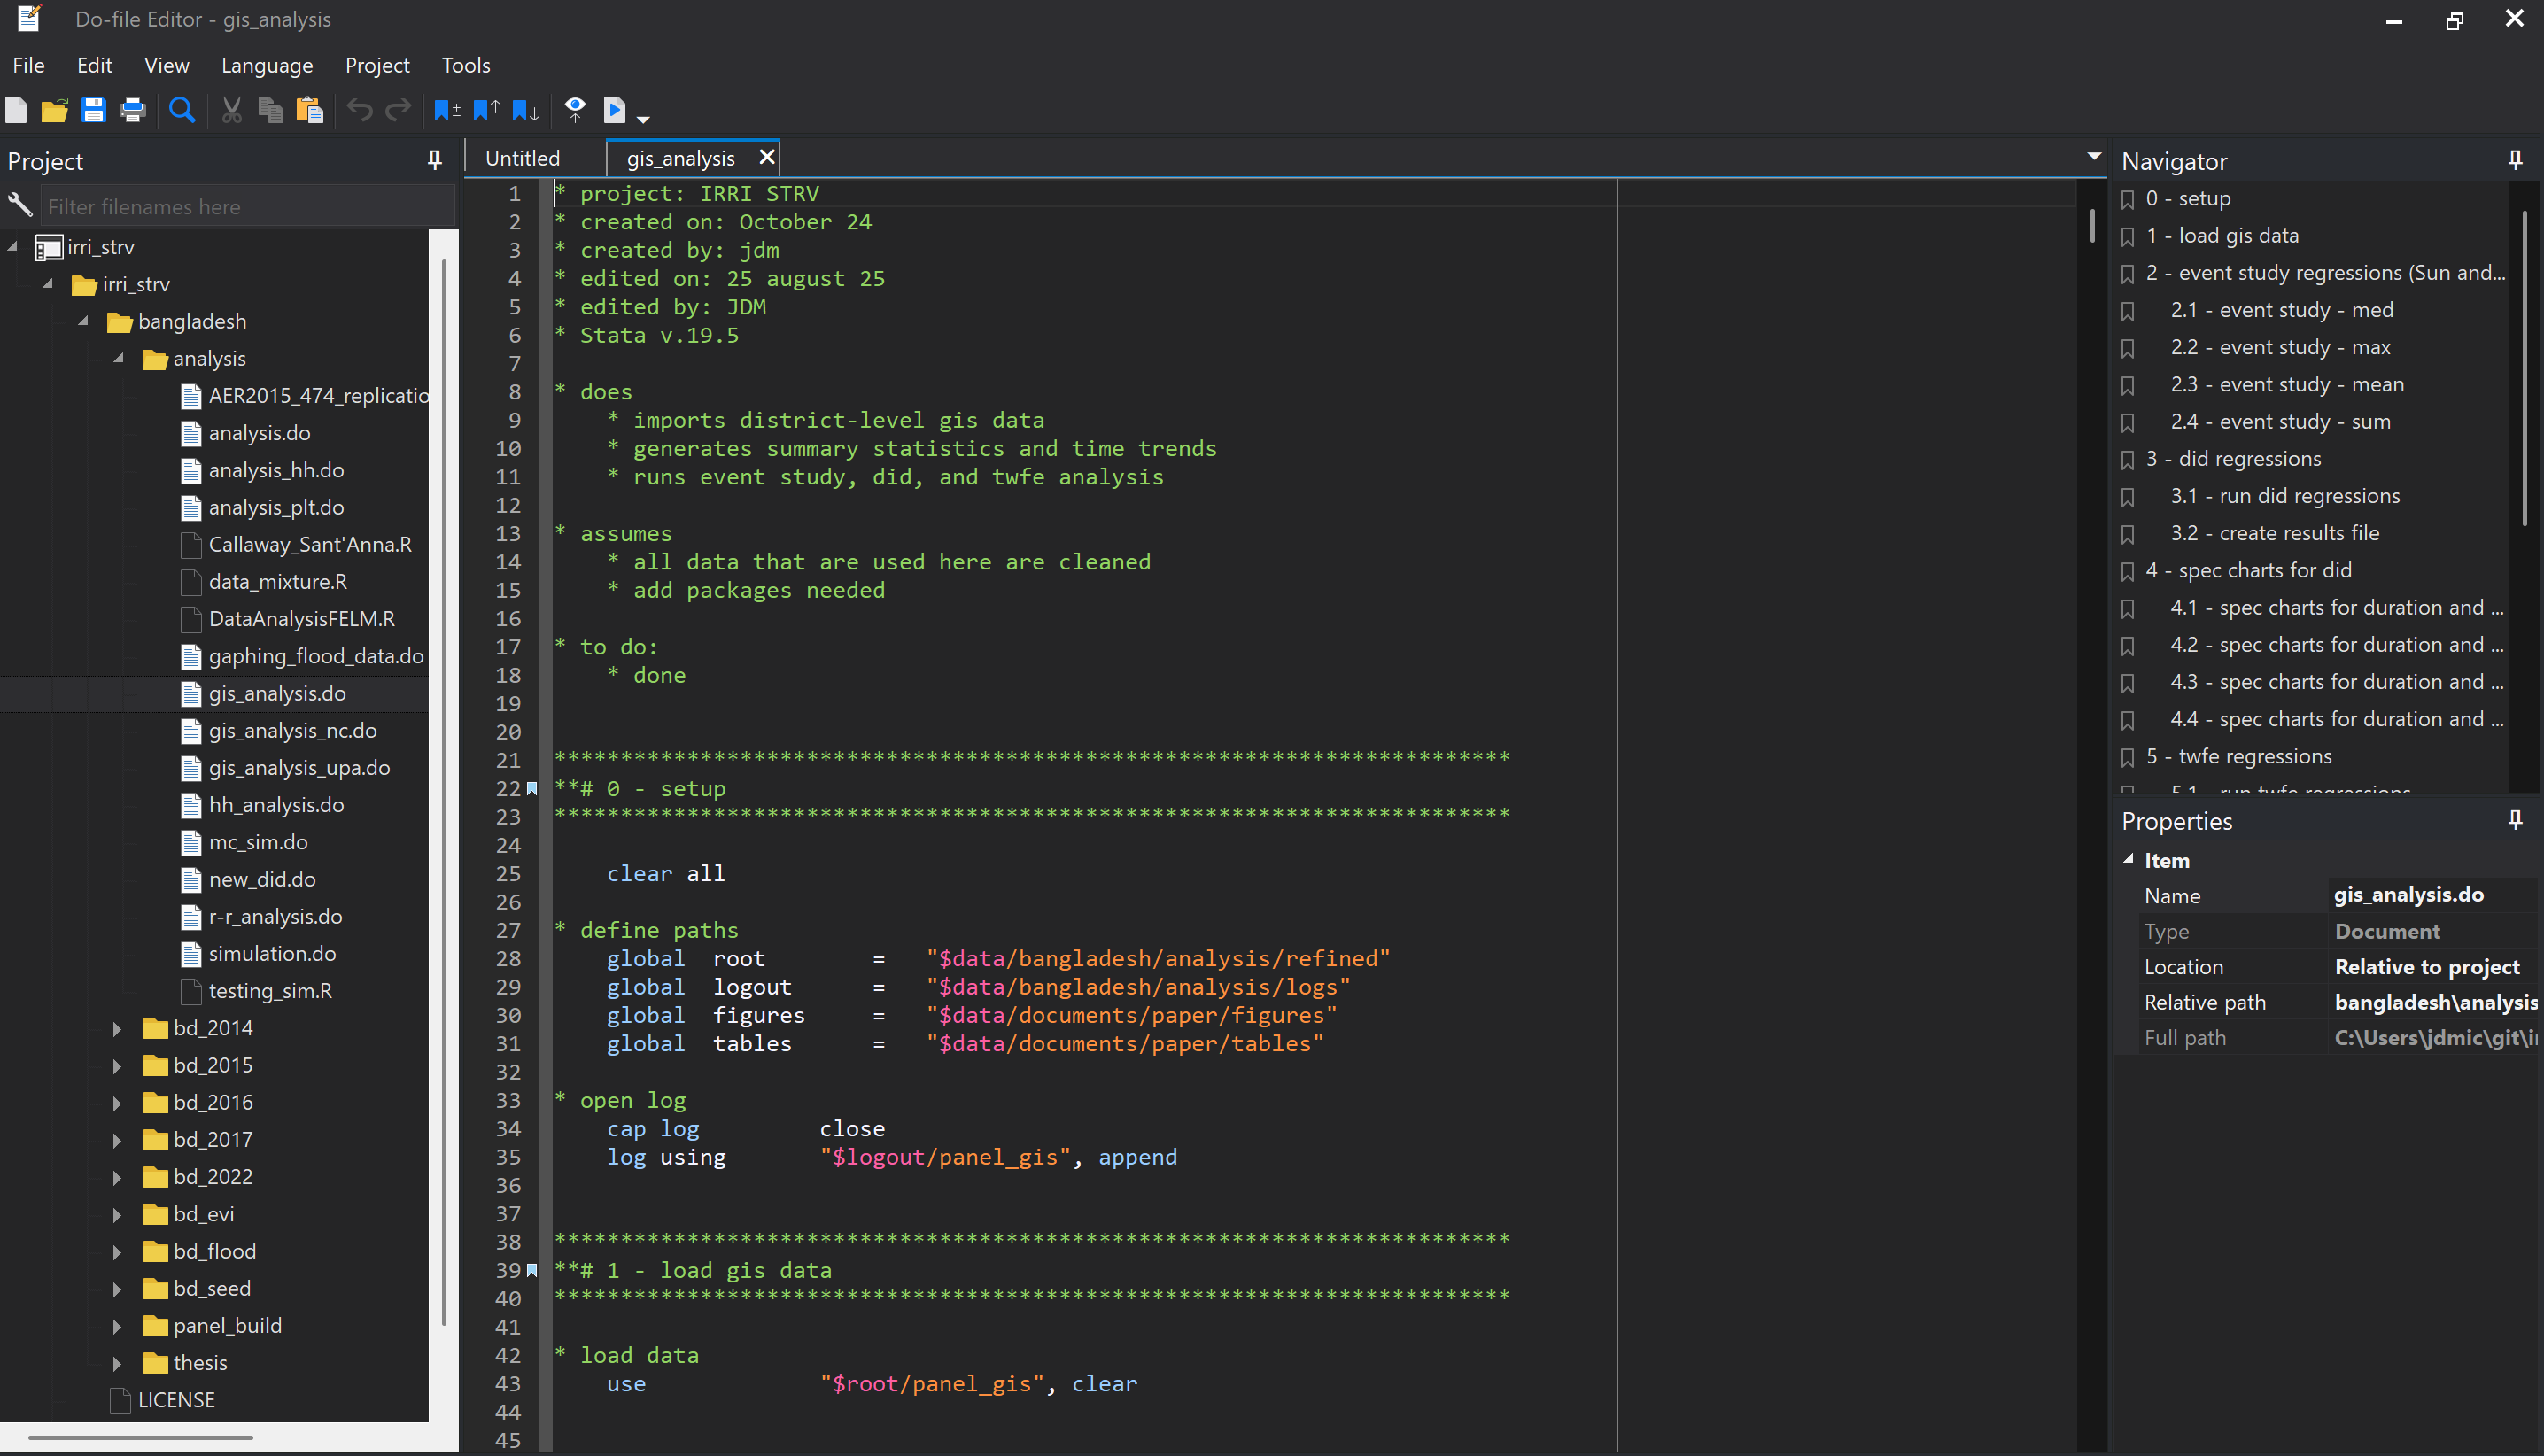Click 'Relative to project' Location value

click(2427, 967)
